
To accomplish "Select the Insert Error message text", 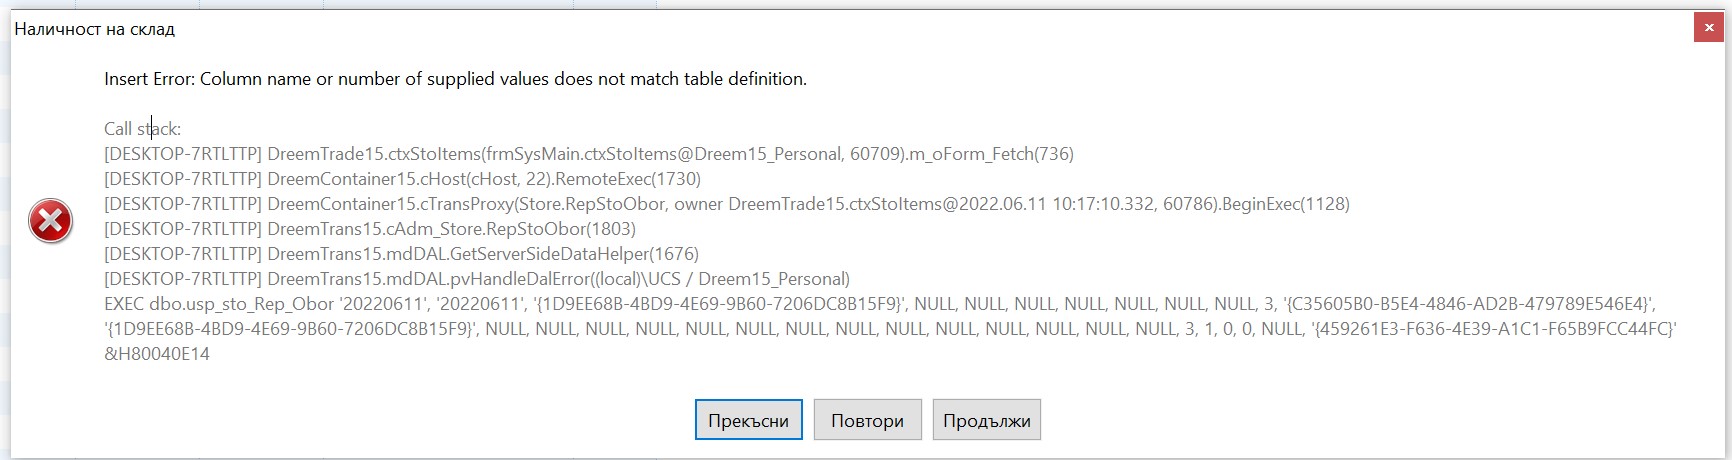I will point(455,79).
